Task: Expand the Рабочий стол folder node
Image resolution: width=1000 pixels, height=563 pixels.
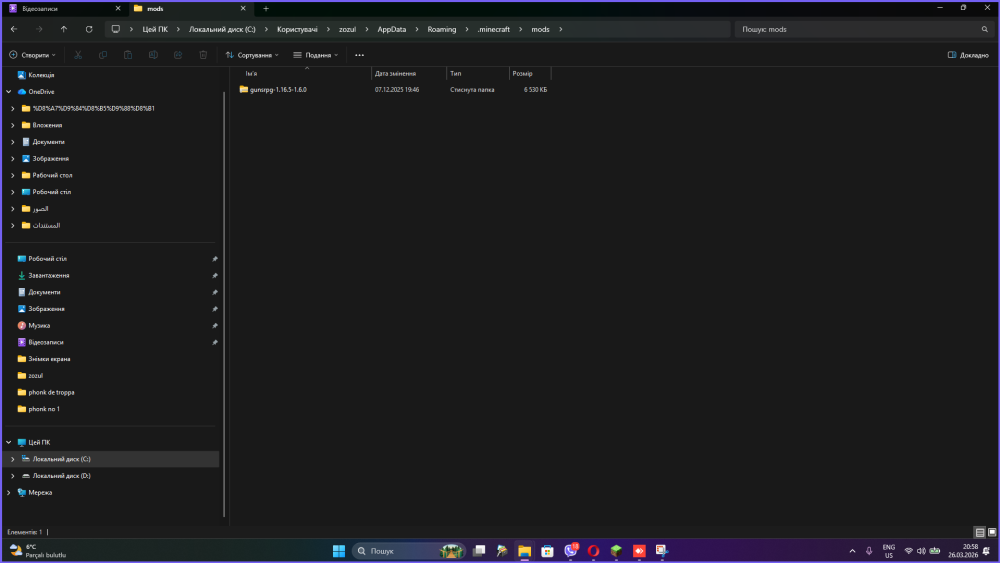Action: [x=13, y=175]
